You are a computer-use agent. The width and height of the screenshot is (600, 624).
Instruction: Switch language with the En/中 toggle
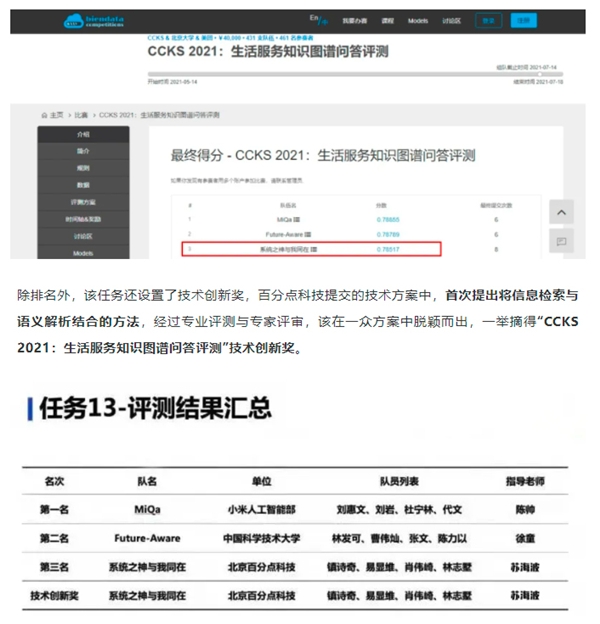[319, 20]
